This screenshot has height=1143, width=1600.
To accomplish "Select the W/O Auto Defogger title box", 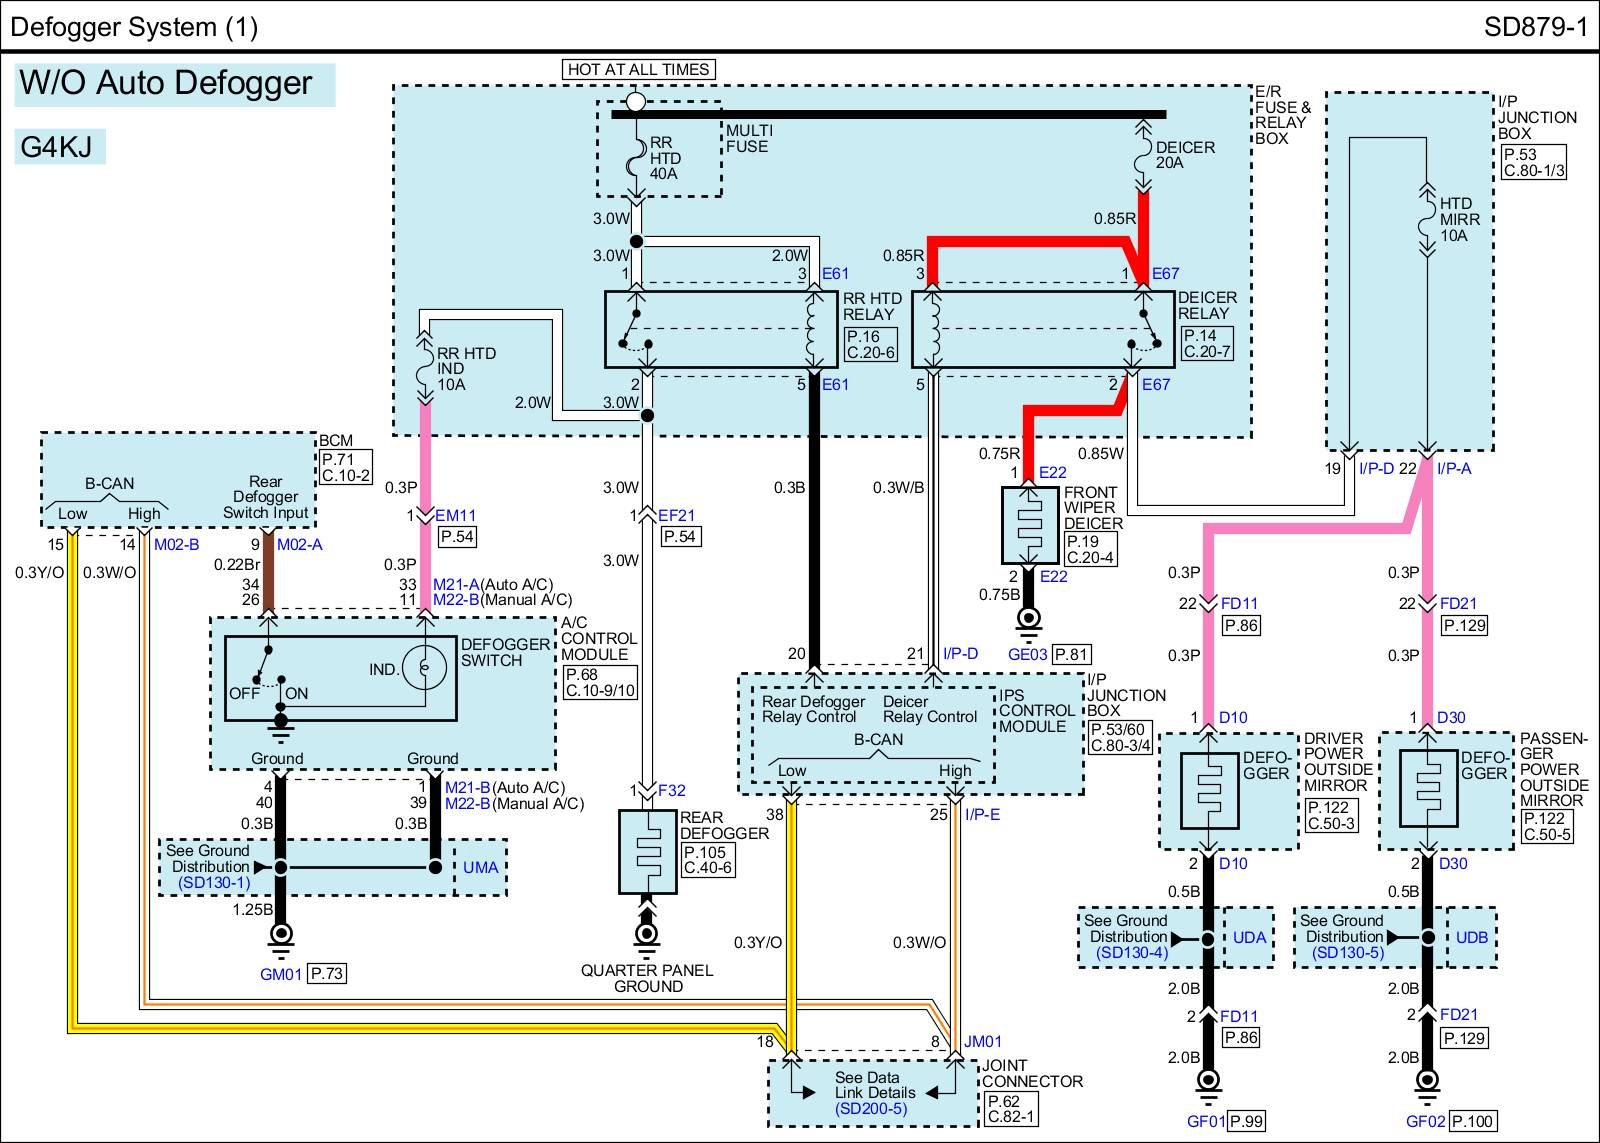I will coord(174,83).
